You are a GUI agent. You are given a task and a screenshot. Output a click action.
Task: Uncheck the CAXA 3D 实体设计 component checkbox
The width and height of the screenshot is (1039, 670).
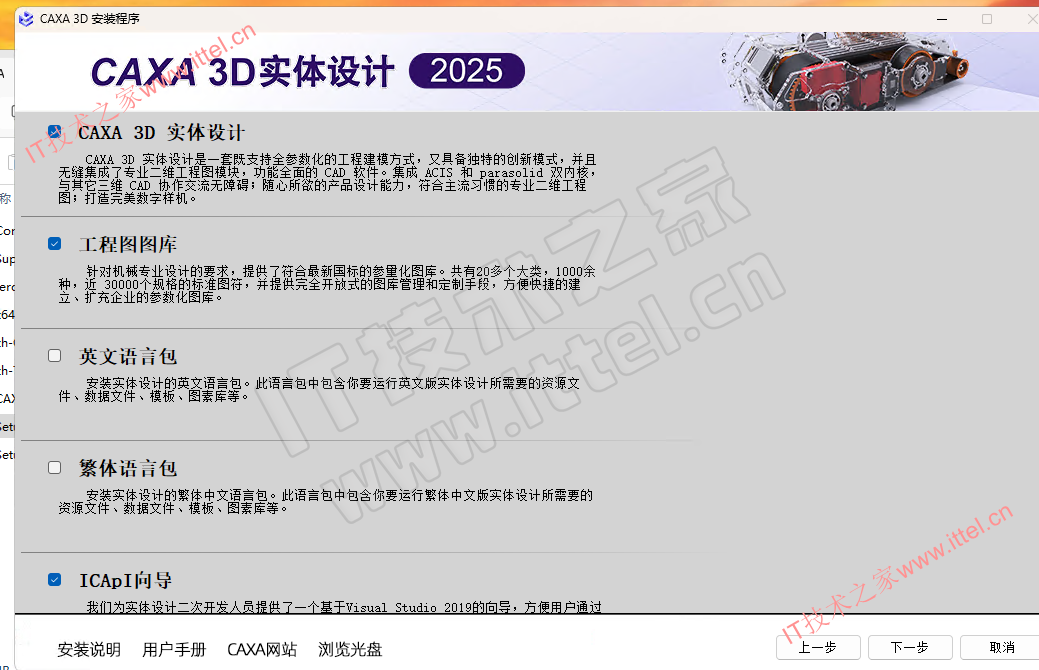54,132
